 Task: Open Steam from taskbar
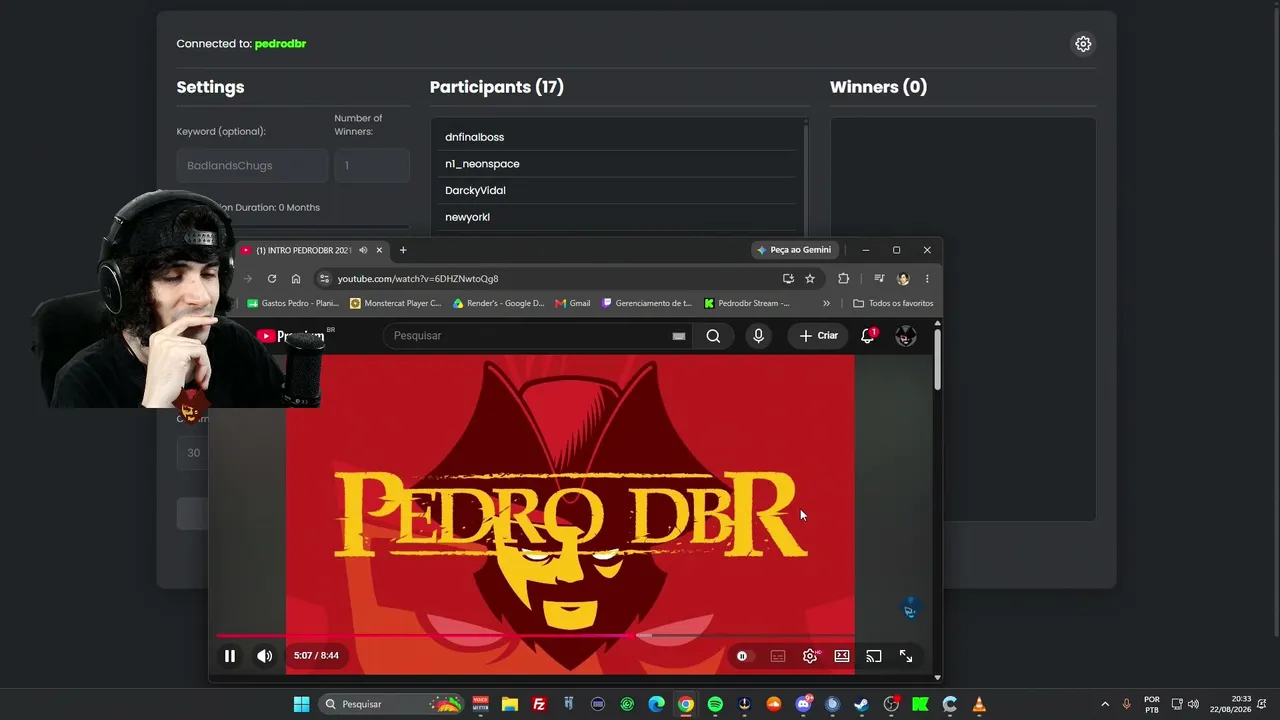[x=861, y=704]
